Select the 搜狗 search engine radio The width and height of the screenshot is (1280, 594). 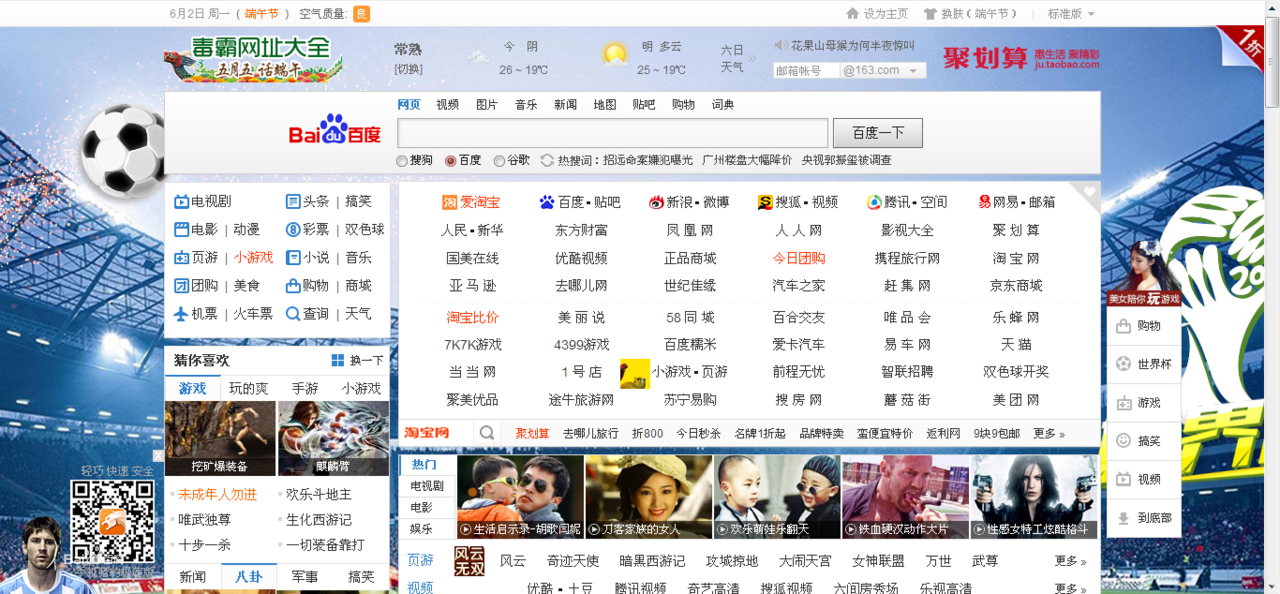click(x=402, y=160)
